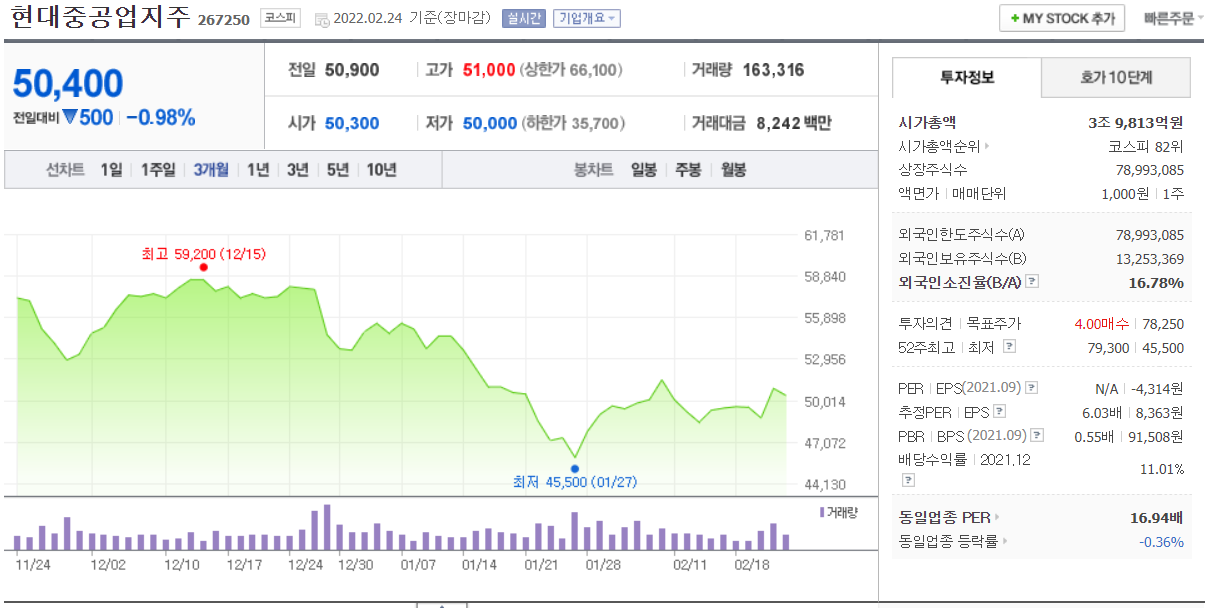Image resolution: width=1211 pixels, height=608 pixels.
Task: Open the help icon next to 외국인소진율(B/A)
Action: (x=1031, y=281)
